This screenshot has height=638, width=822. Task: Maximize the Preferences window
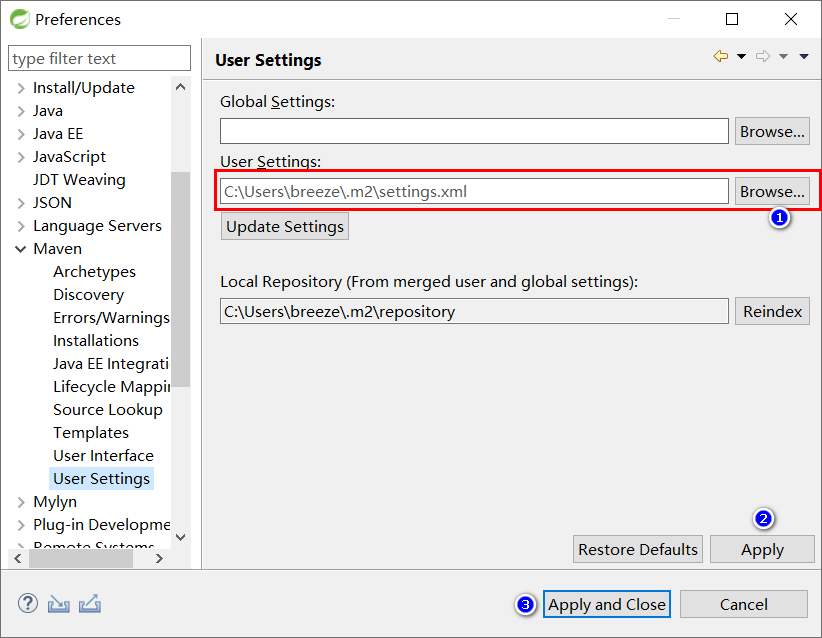pyautogui.click(x=732, y=19)
